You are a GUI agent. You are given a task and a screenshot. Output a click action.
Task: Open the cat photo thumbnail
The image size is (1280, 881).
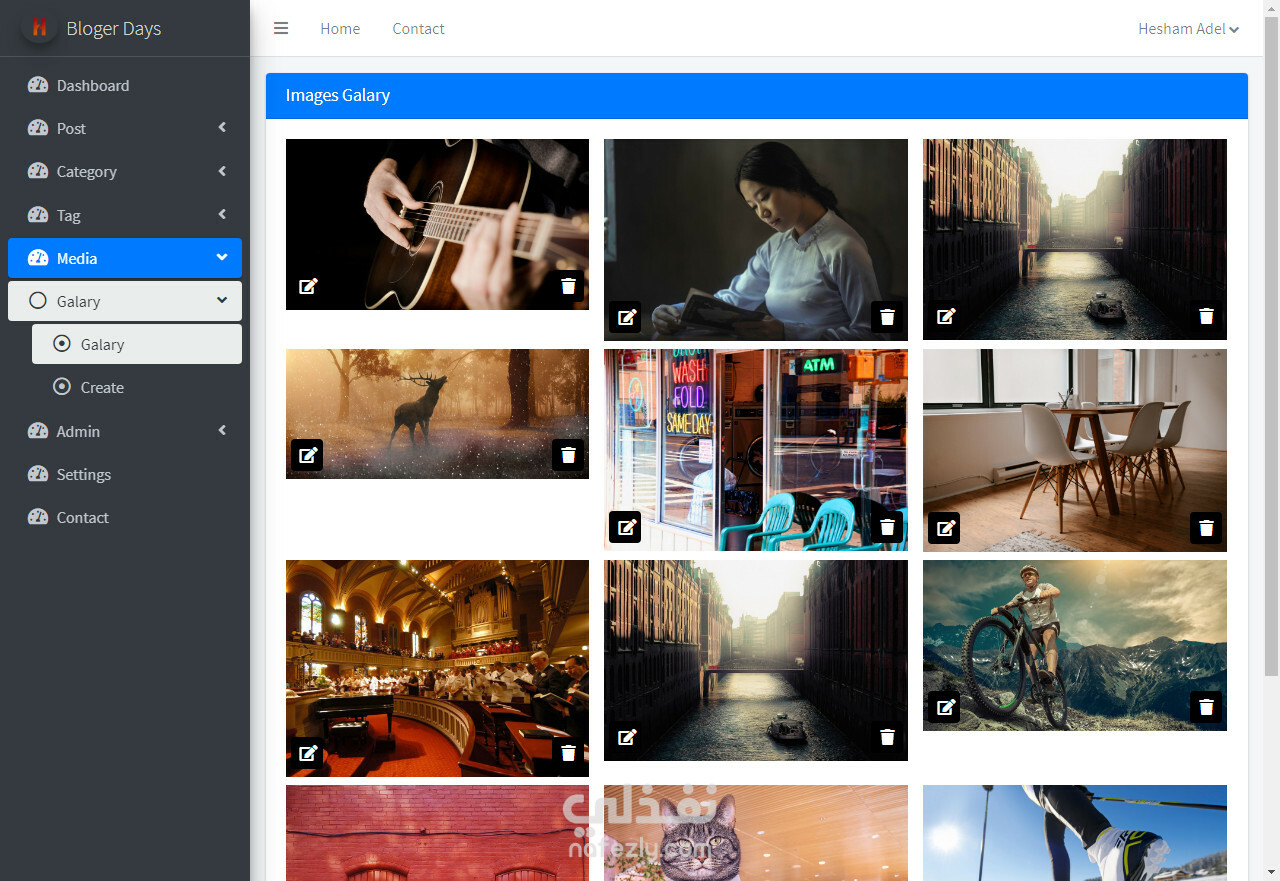point(756,833)
